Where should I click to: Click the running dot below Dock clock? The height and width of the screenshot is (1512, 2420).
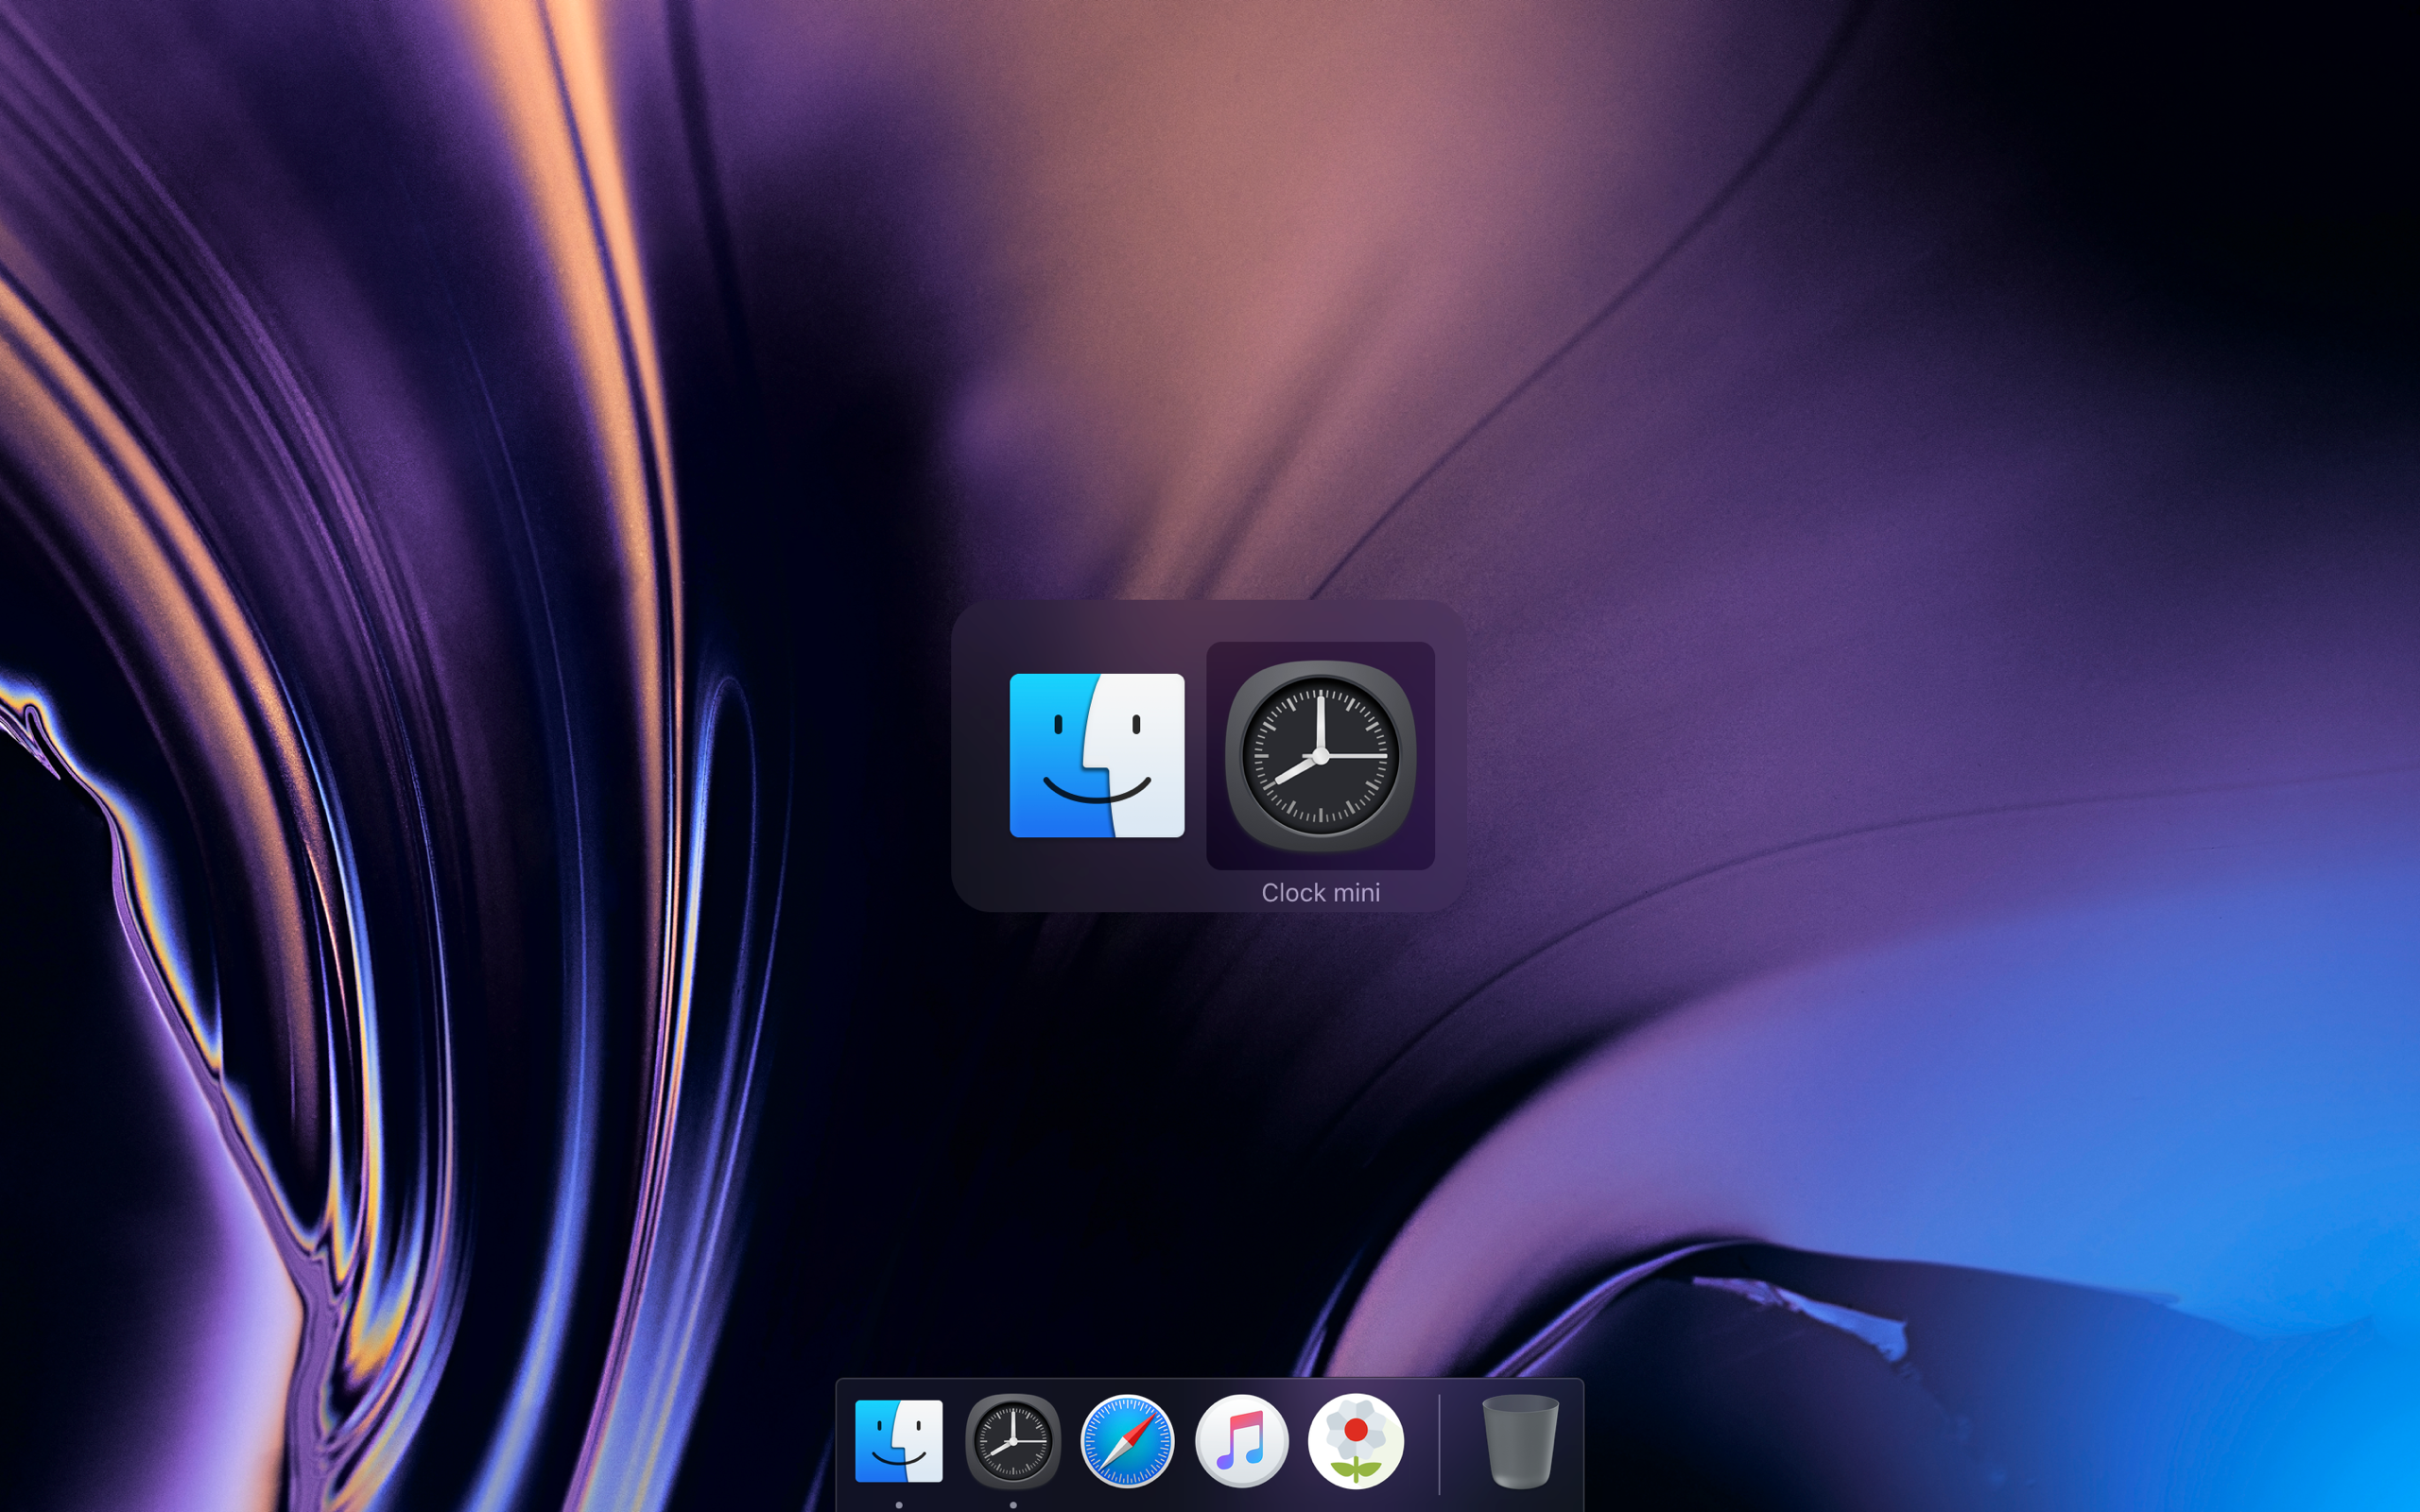tap(1013, 1504)
